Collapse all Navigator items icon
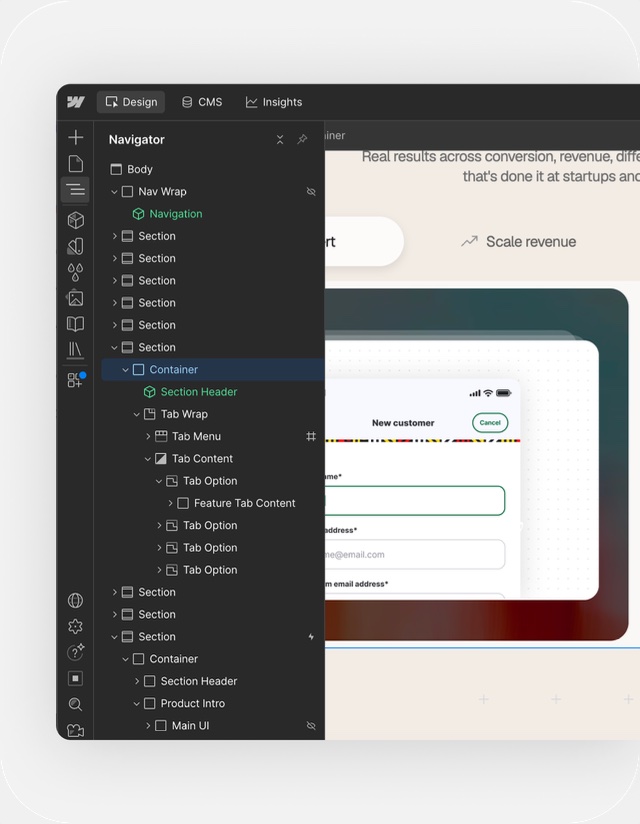This screenshot has height=824, width=640. (280, 139)
